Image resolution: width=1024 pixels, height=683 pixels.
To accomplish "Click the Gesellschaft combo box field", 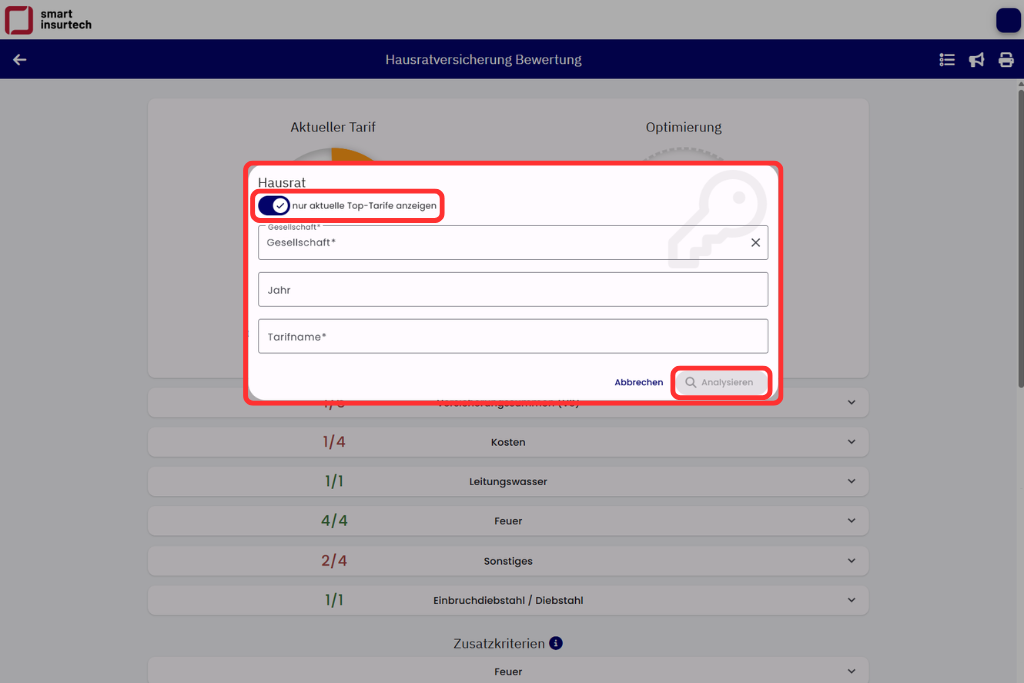I will [500, 242].
